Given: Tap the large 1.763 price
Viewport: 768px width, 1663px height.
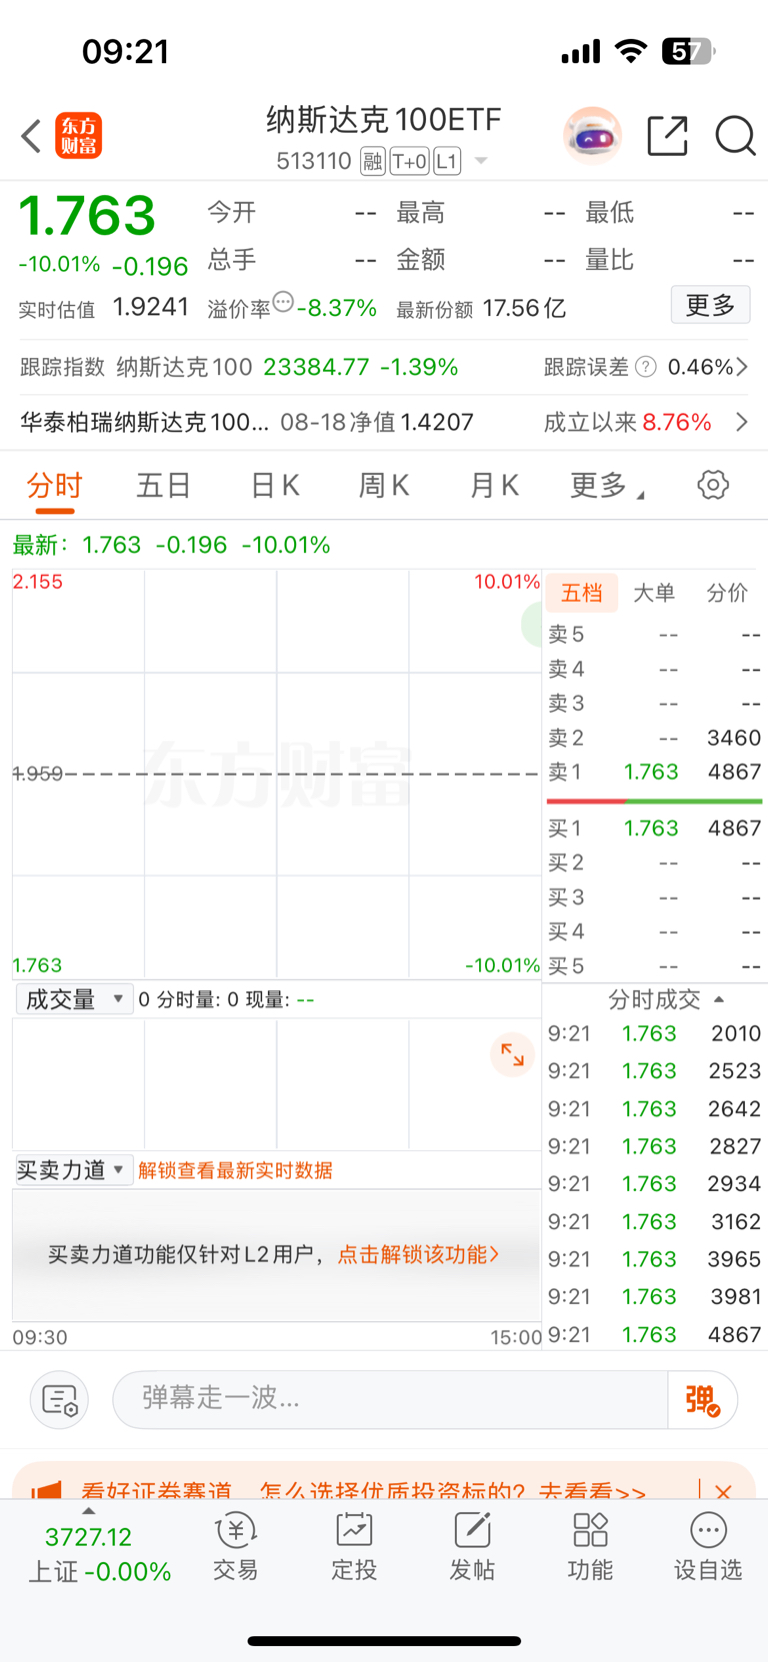Looking at the screenshot, I should [x=88, y=215].
